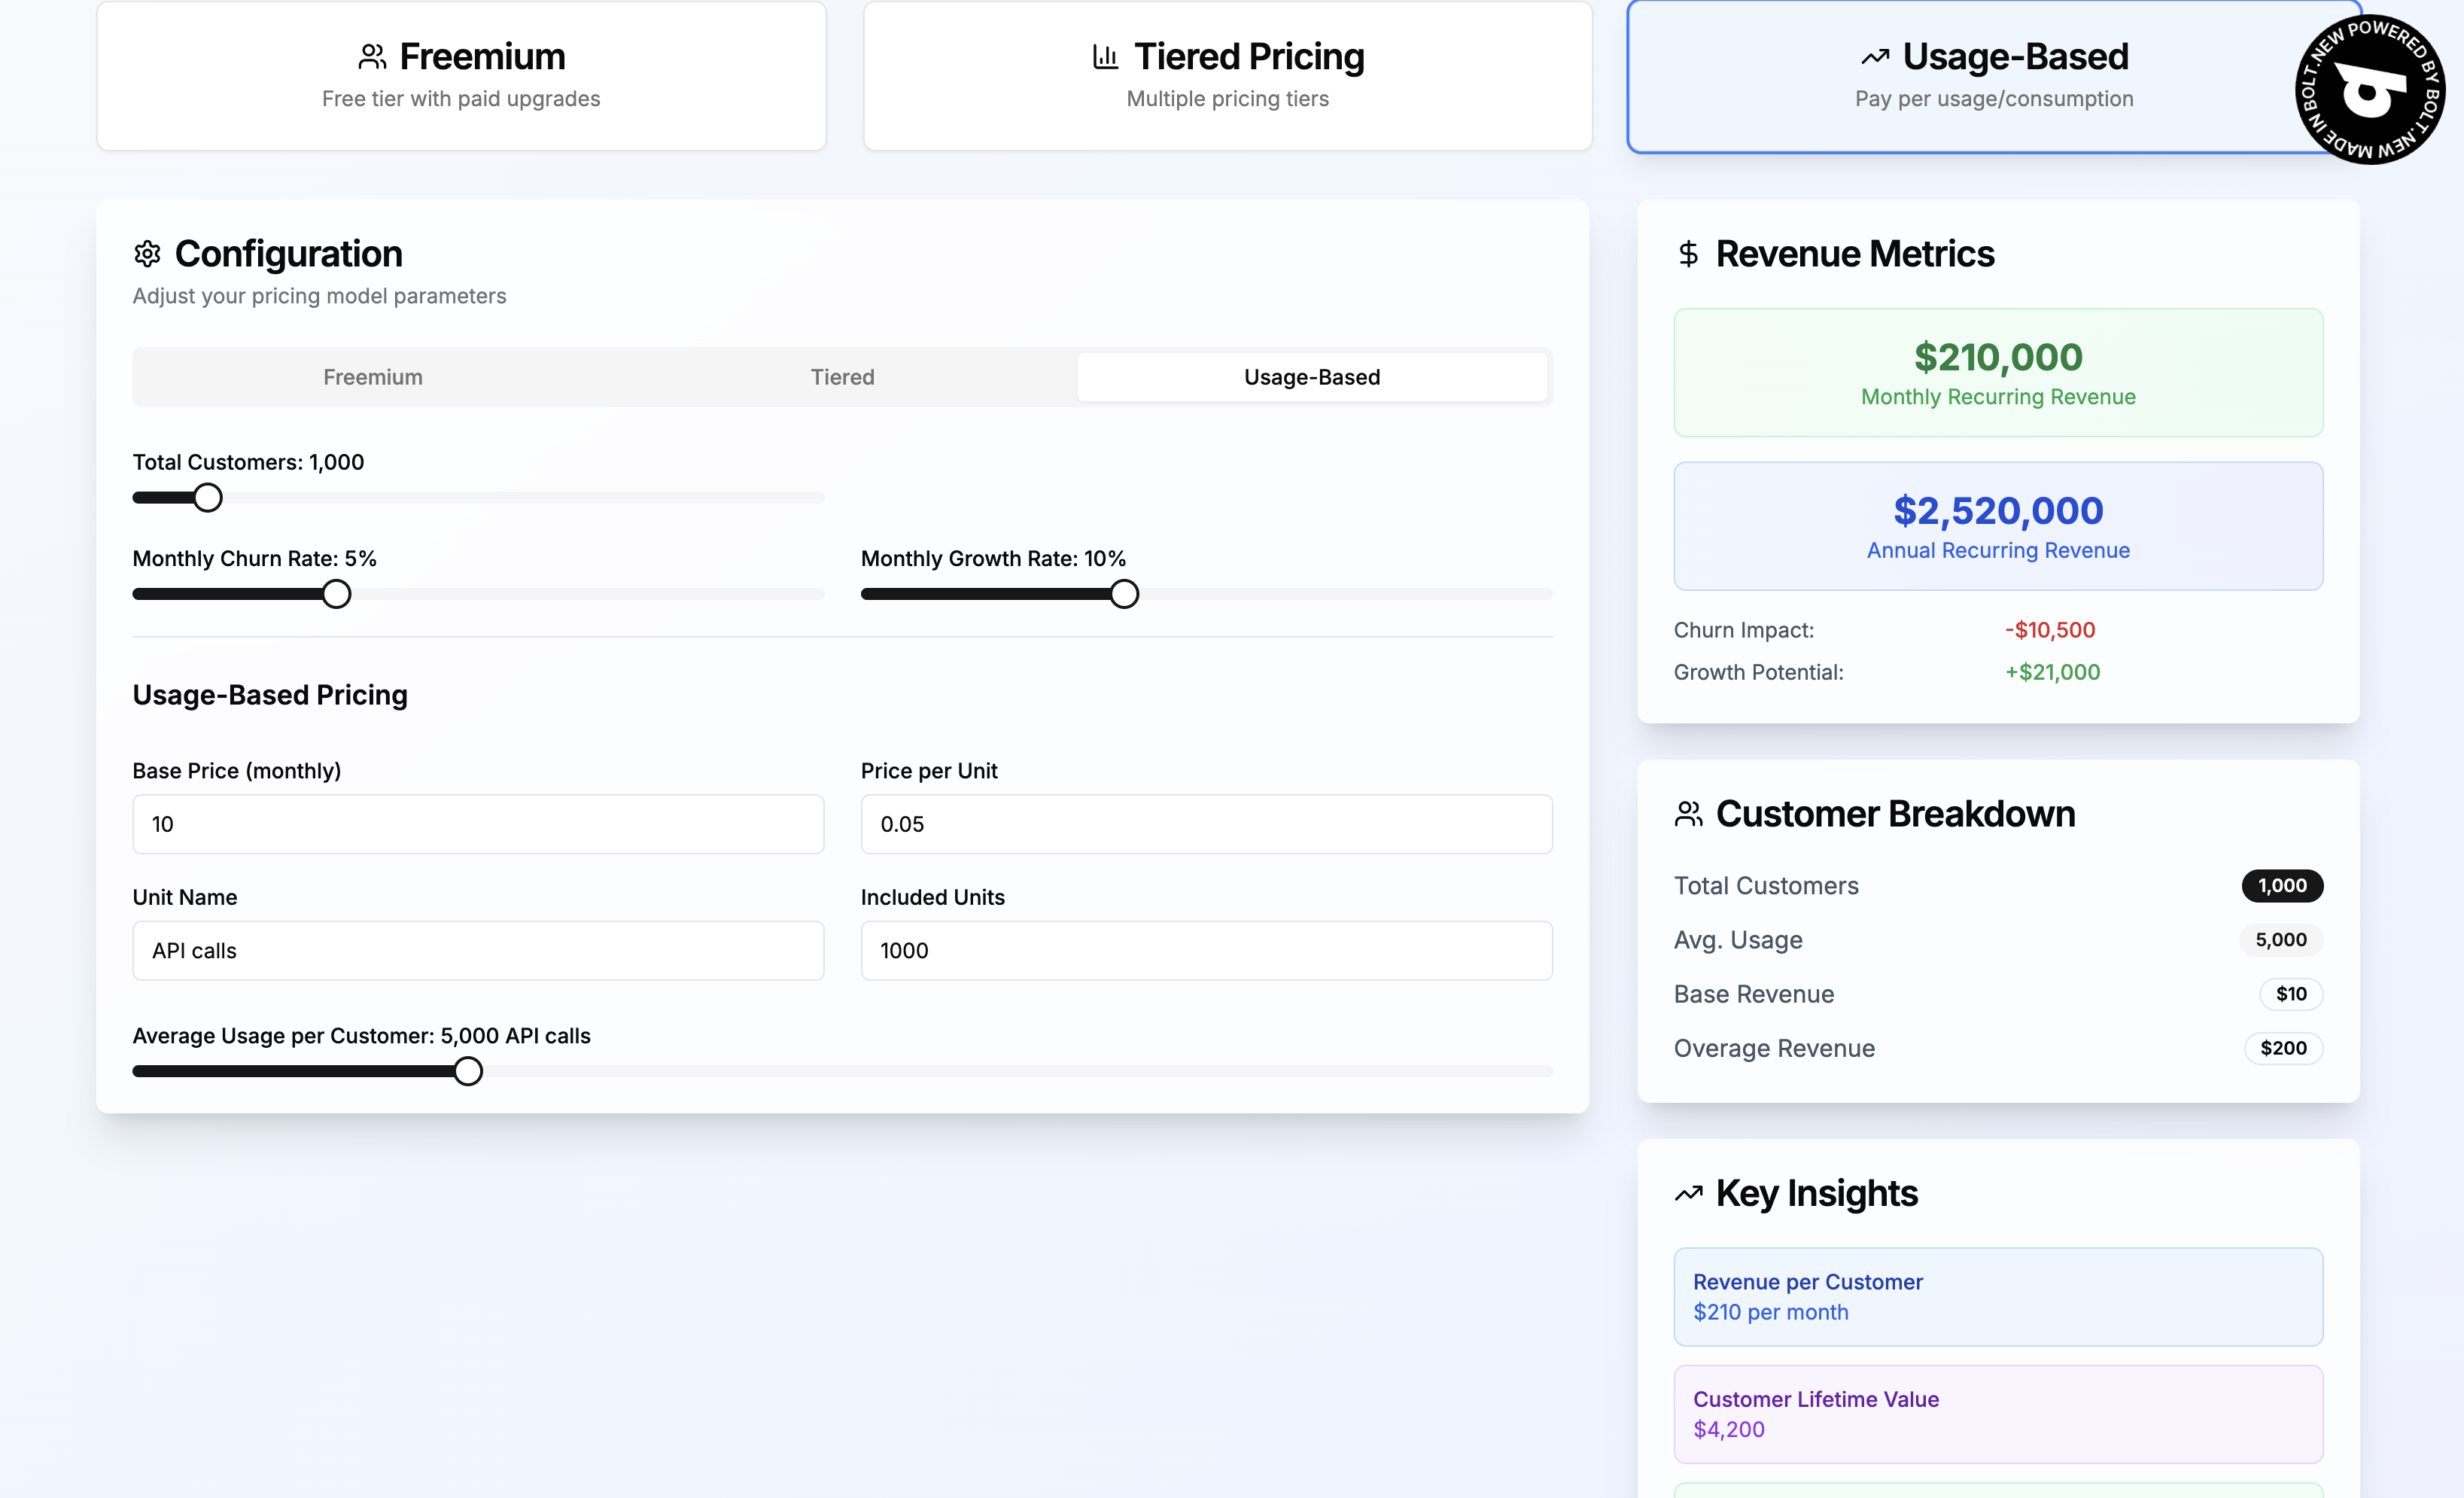Click the Usage-Based trending arrow icon
Screen dimensions: 2464x1498
1876,57
